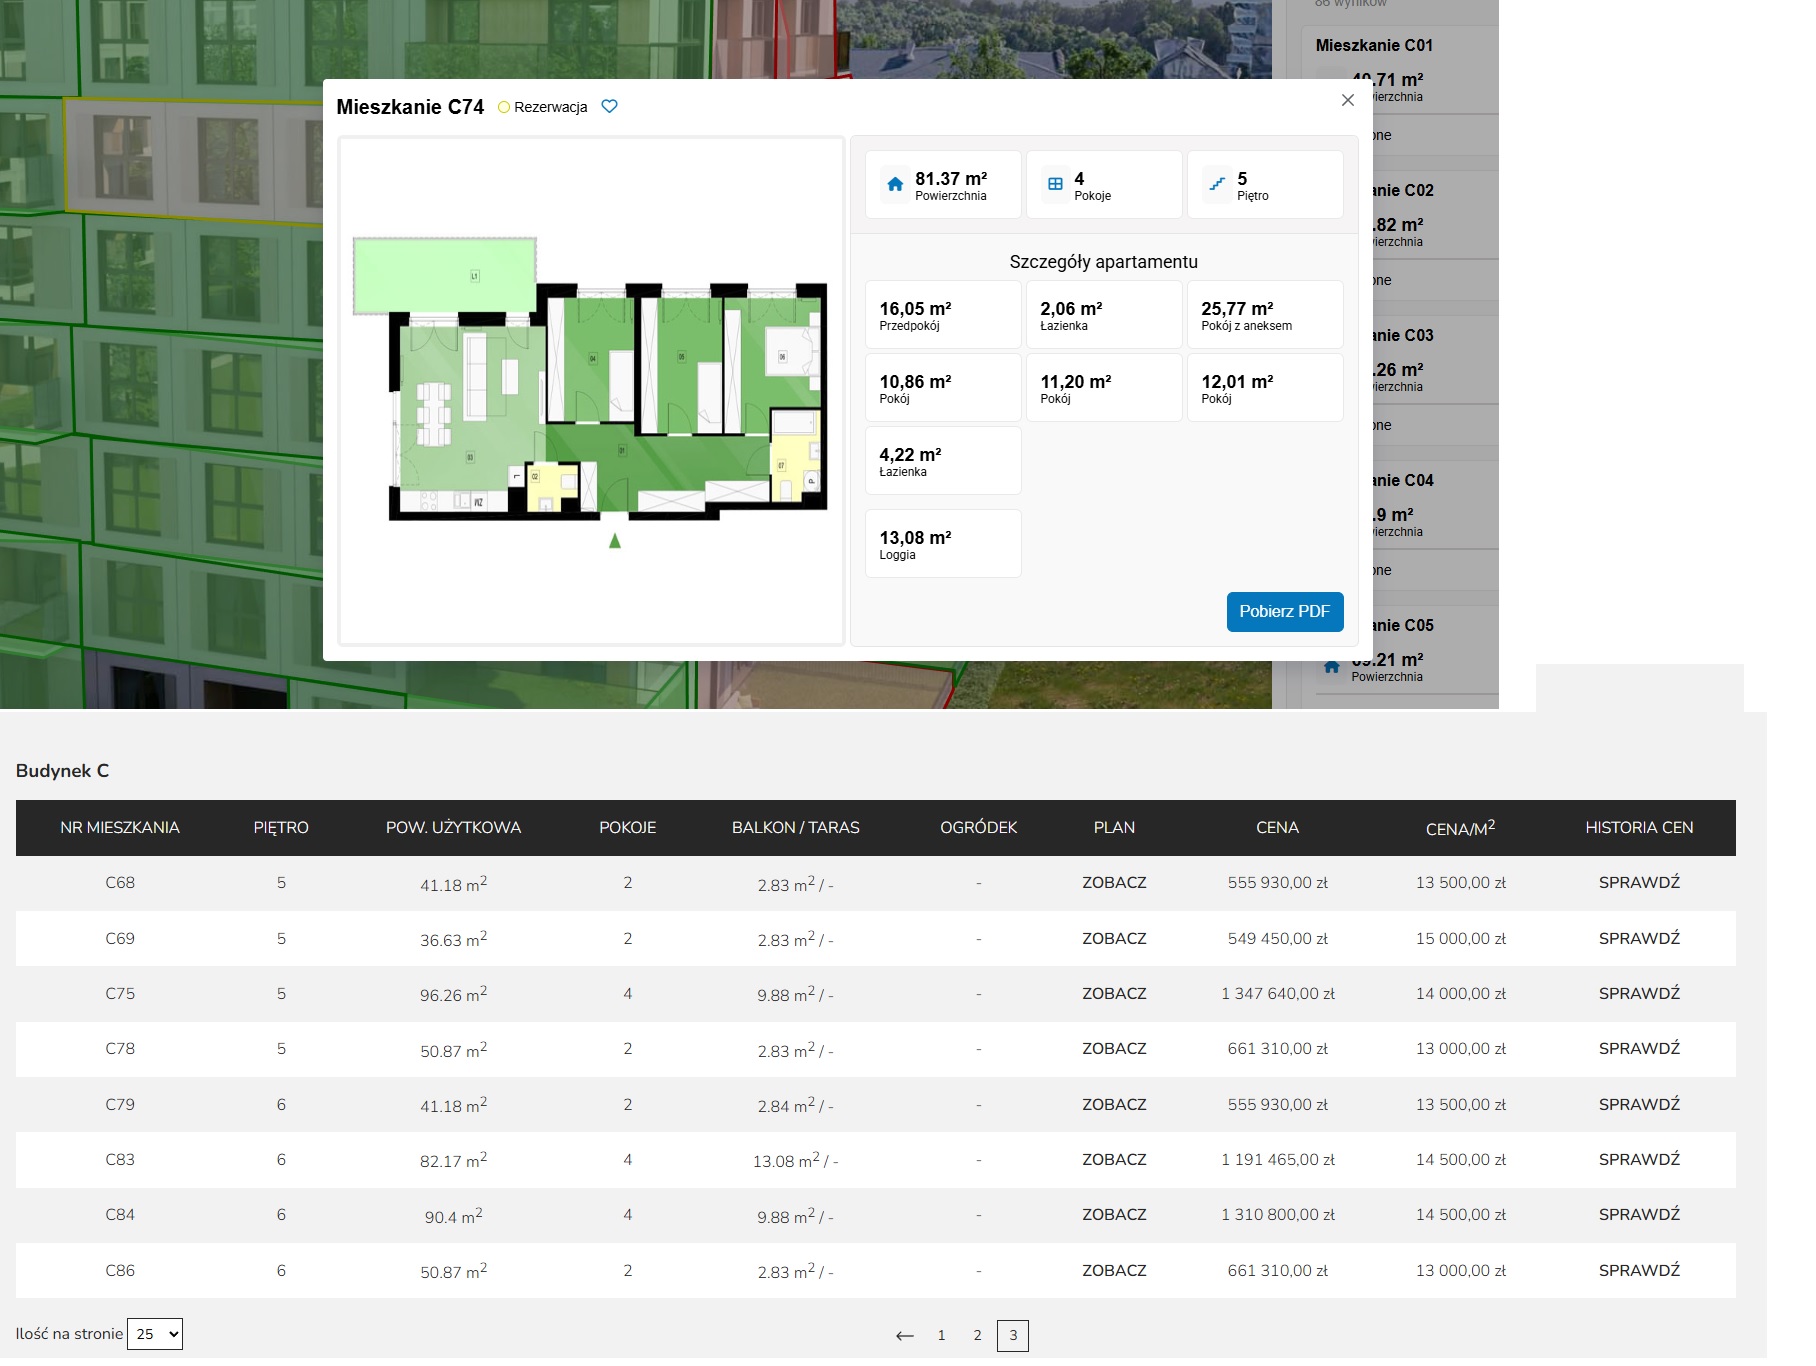Image resolution: width=1816 pixels, height=1366 pixels.
Task: Click the 13,08 m² Loggia detail card
Action: pyautogui.click(x=942, y=544)
